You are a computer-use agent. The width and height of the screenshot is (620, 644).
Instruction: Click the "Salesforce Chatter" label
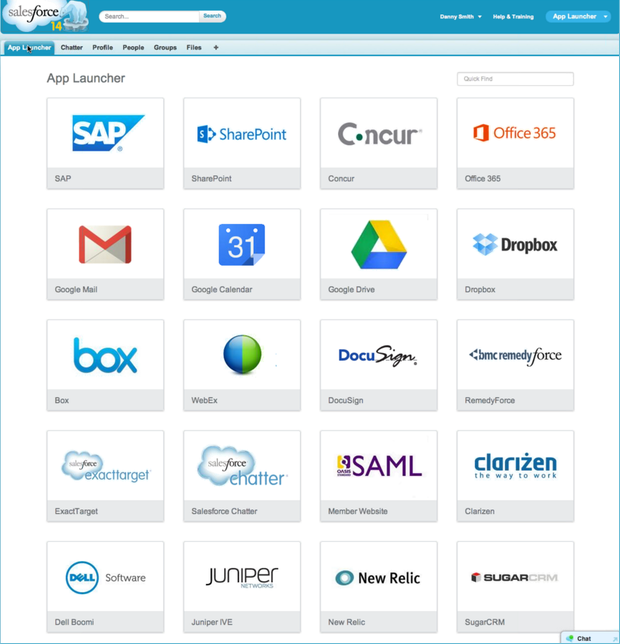pos(224,511)
